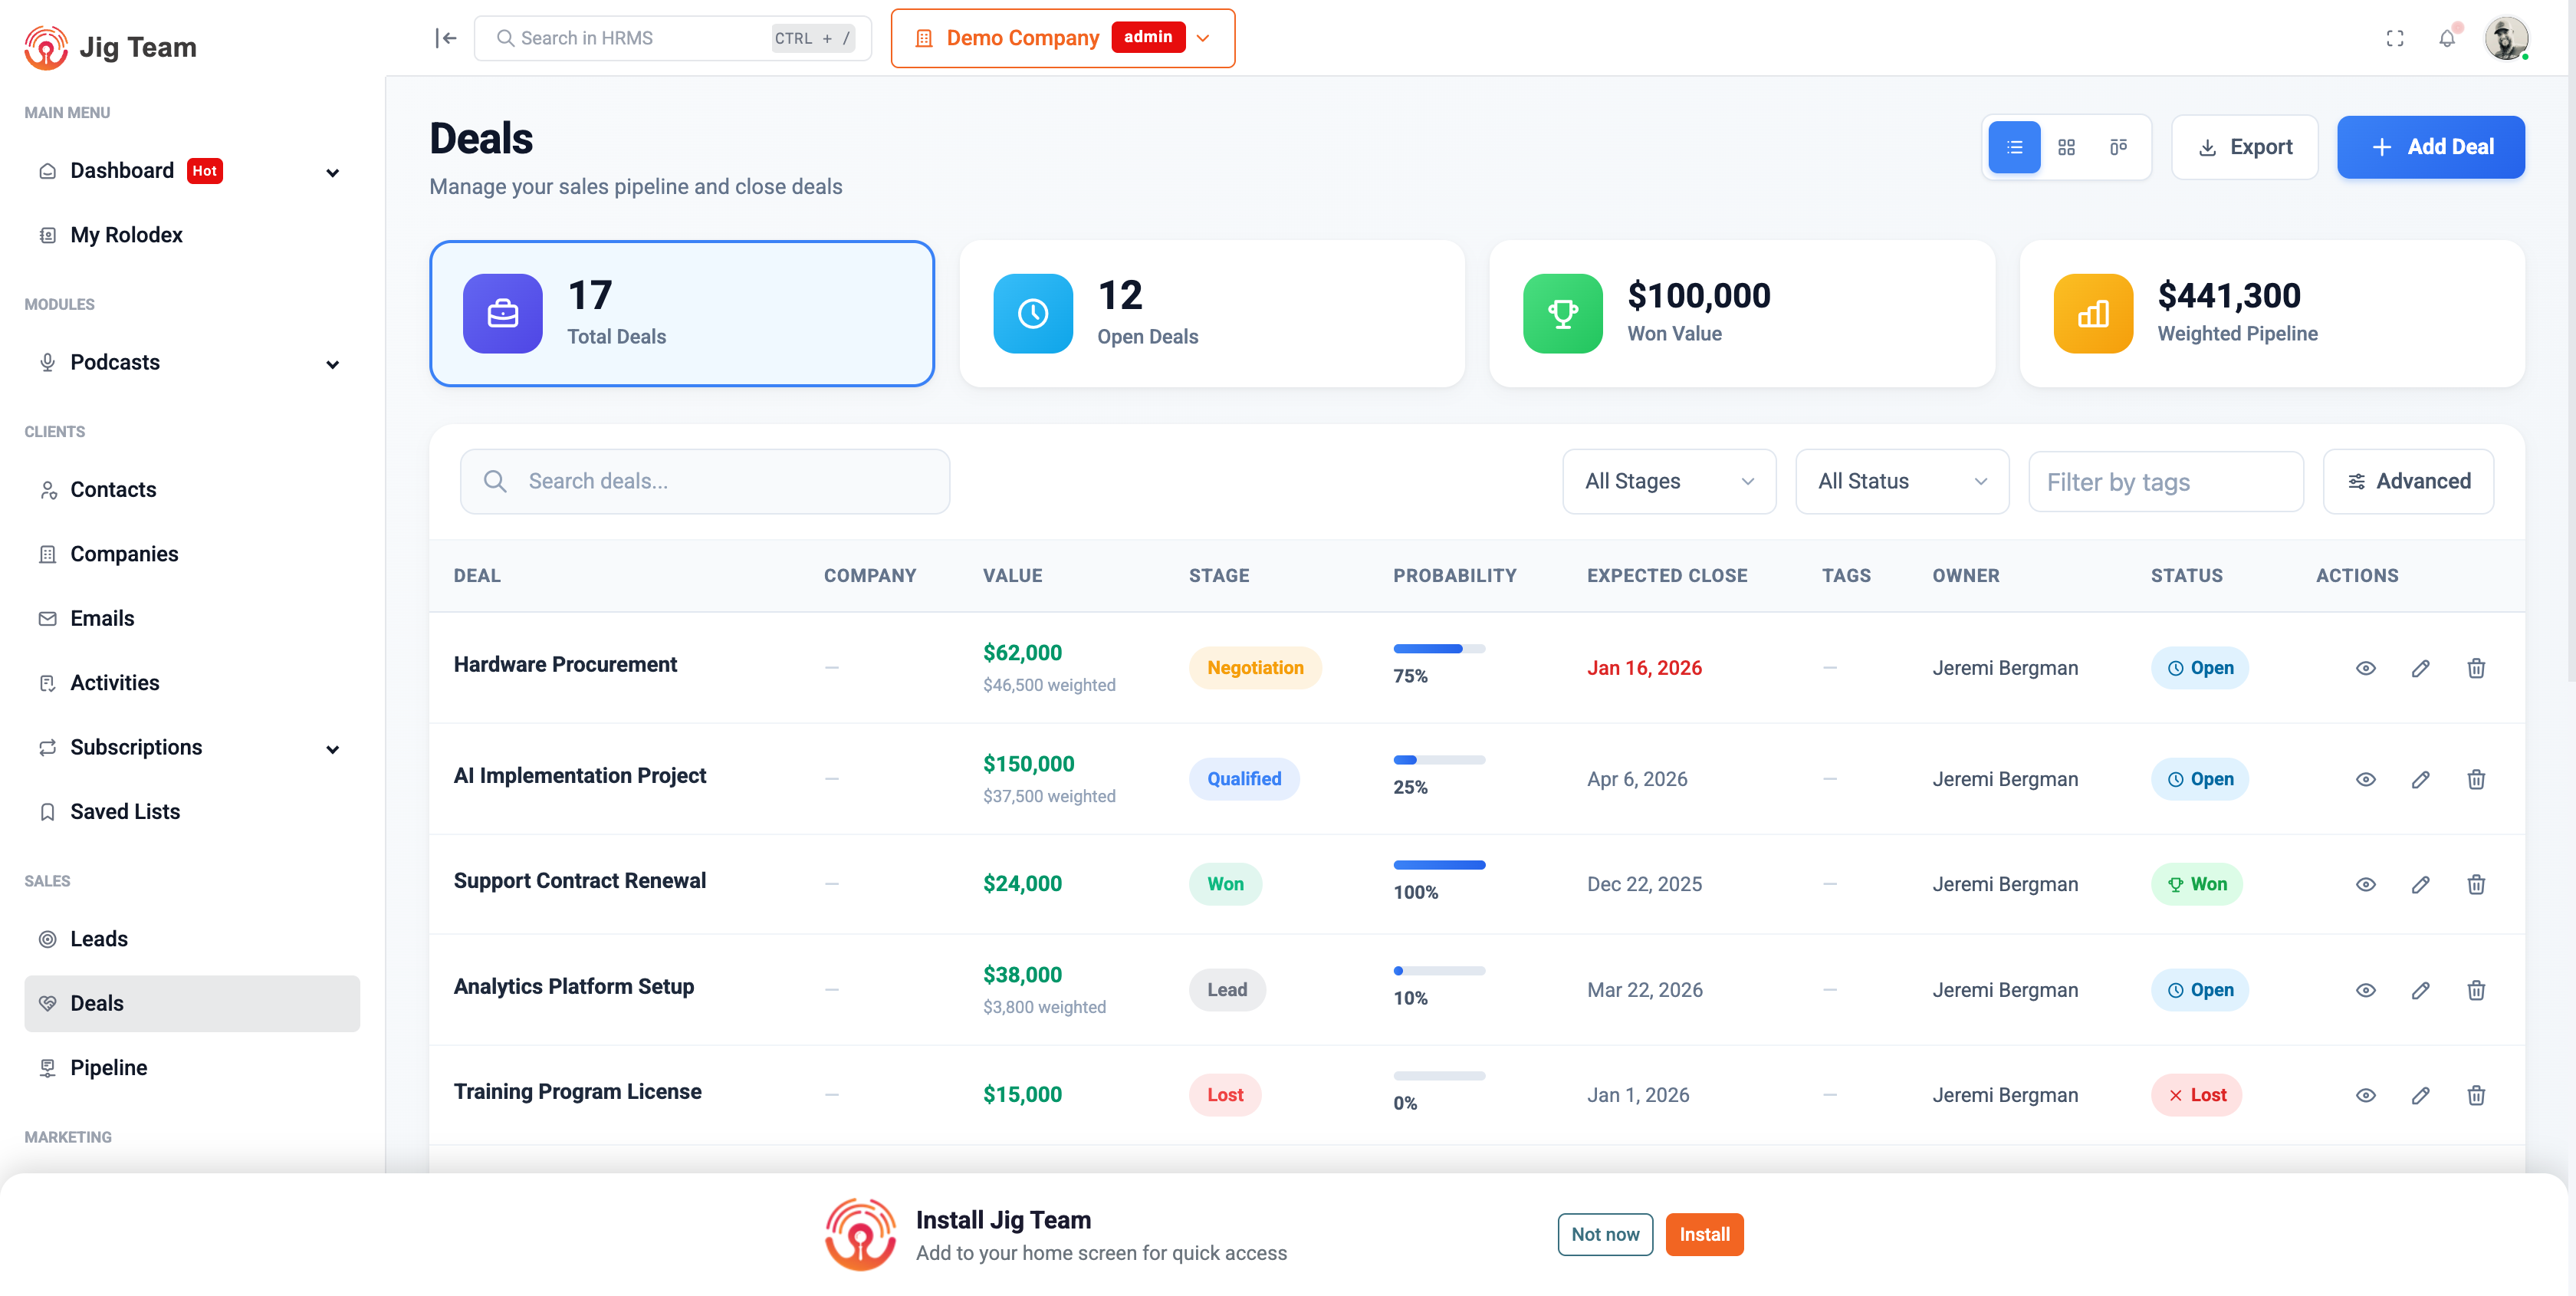The height and width of the screenshot is (1296, 2576).
Task: Edit the Hardware Procurement deal pencil icon
Action: tap(2420, 668)
